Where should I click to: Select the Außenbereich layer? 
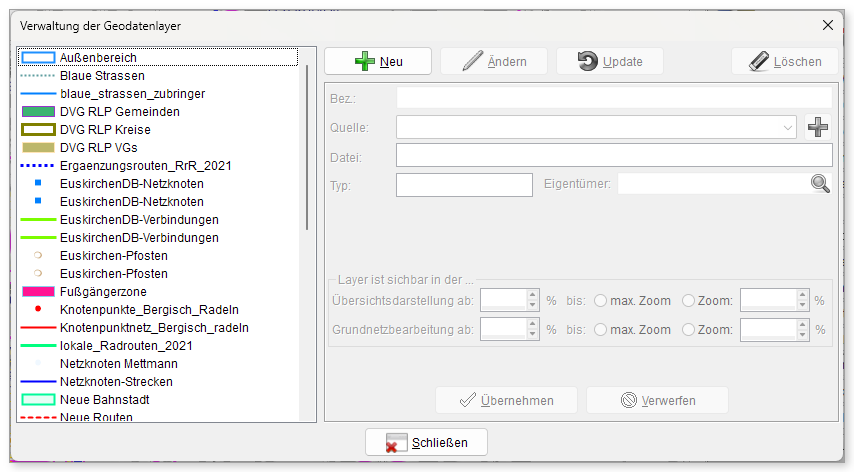[158, 57]
